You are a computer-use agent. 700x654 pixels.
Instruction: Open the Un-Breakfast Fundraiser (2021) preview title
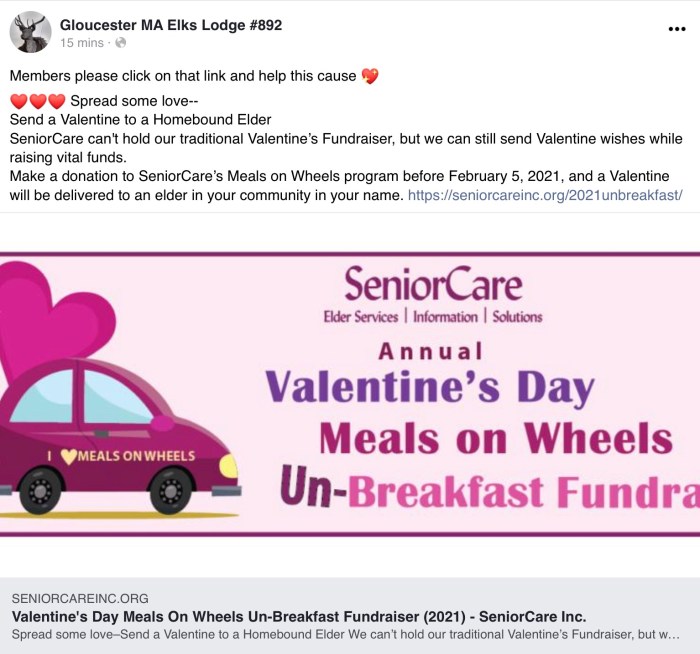click(298, 616)
